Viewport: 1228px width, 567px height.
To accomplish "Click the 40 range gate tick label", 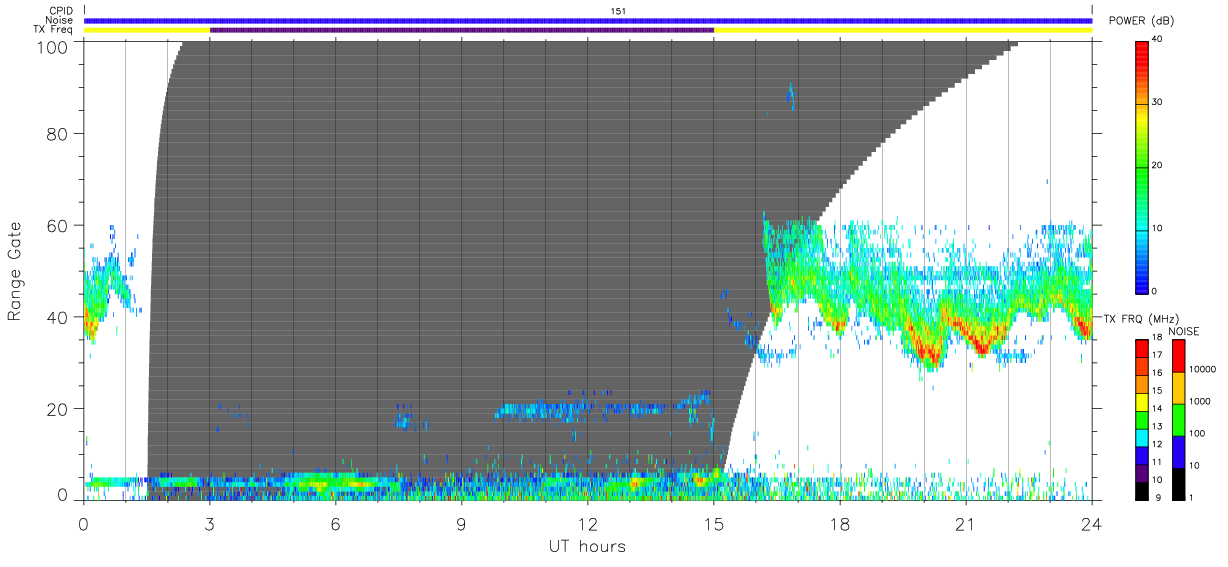I will pos(58,318).
